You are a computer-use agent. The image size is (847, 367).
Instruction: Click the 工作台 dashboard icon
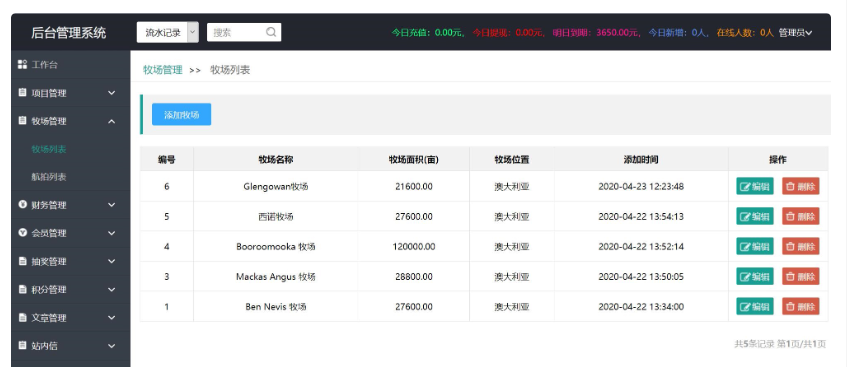(22, 64)
